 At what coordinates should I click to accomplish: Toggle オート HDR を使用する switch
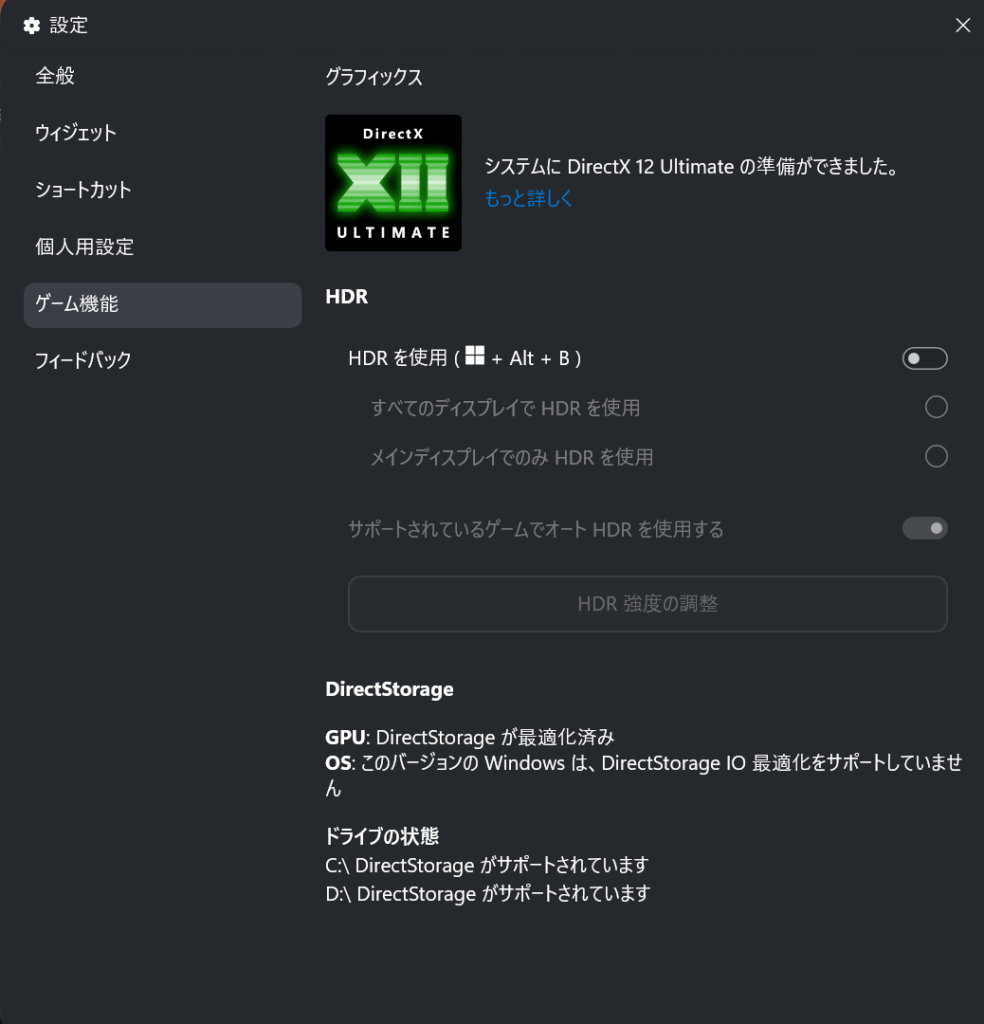pyautogui.click(x=925, y=528)
